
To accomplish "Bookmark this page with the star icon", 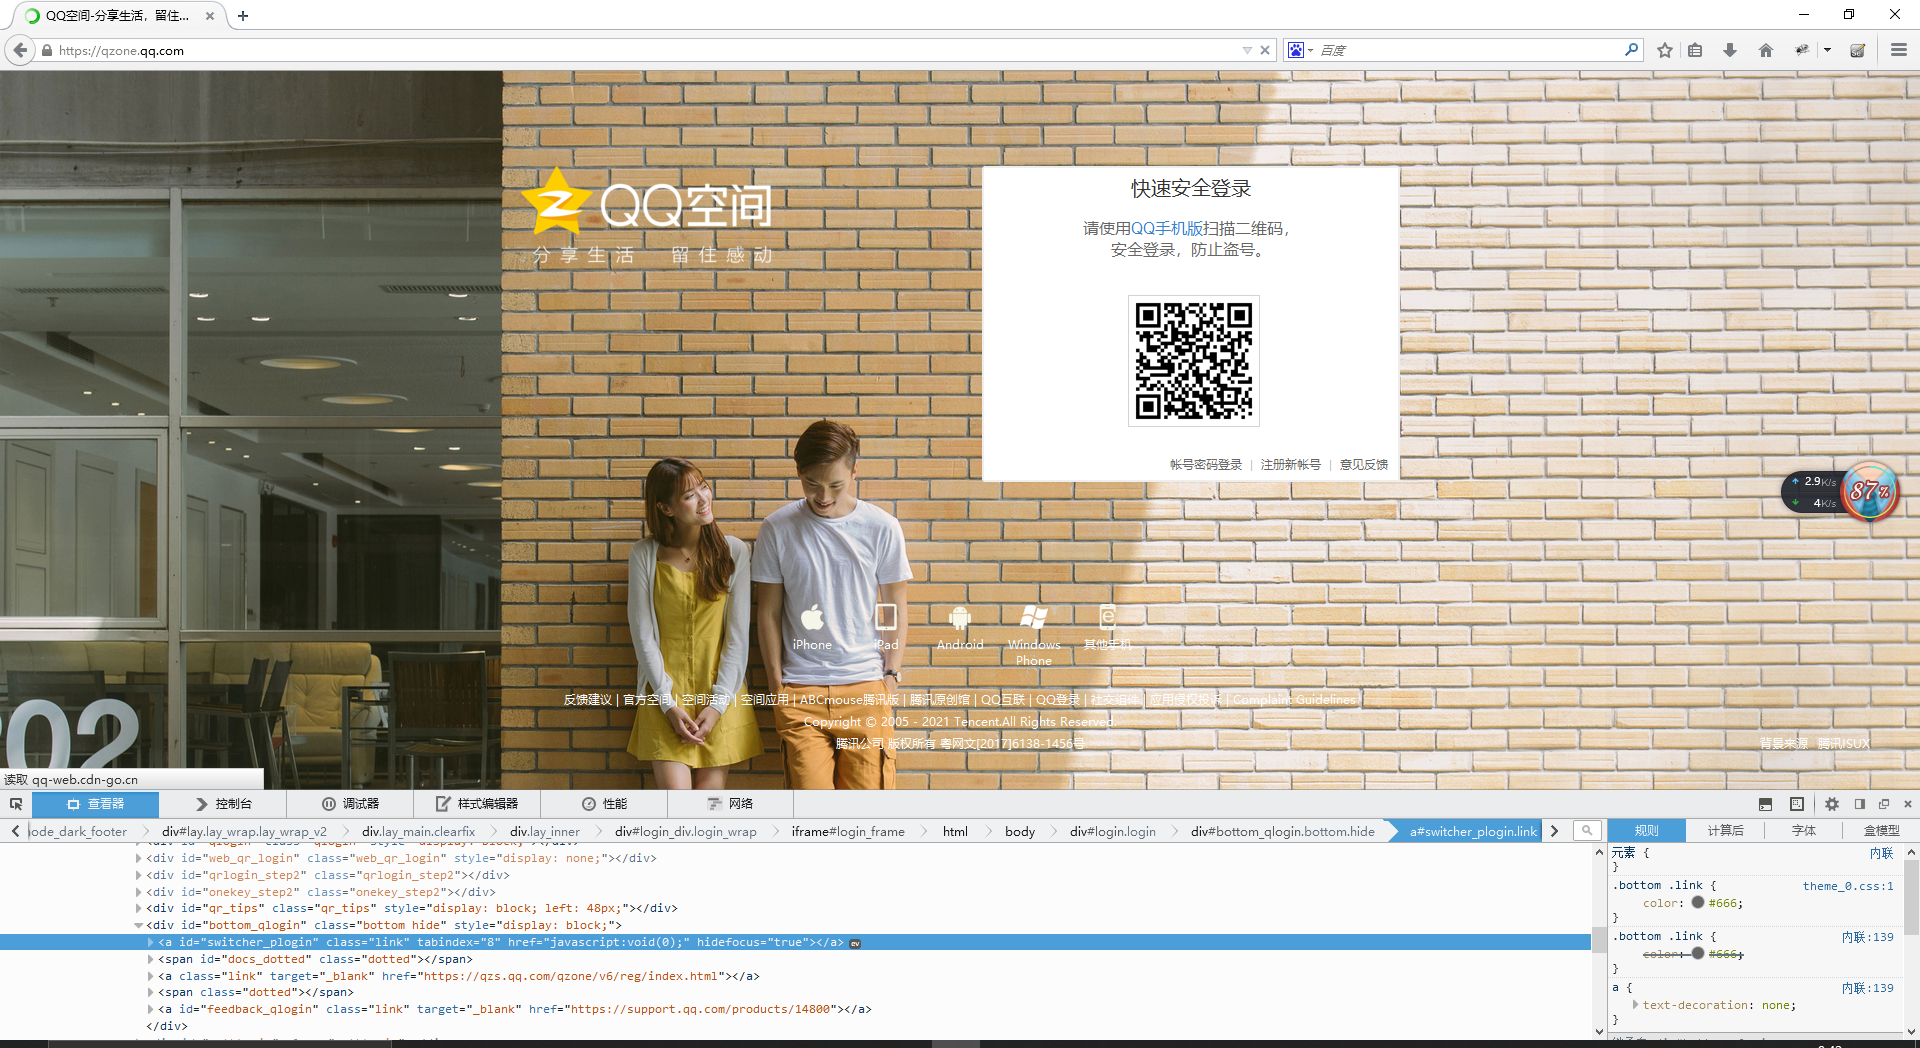I will tap(1665, 50).
